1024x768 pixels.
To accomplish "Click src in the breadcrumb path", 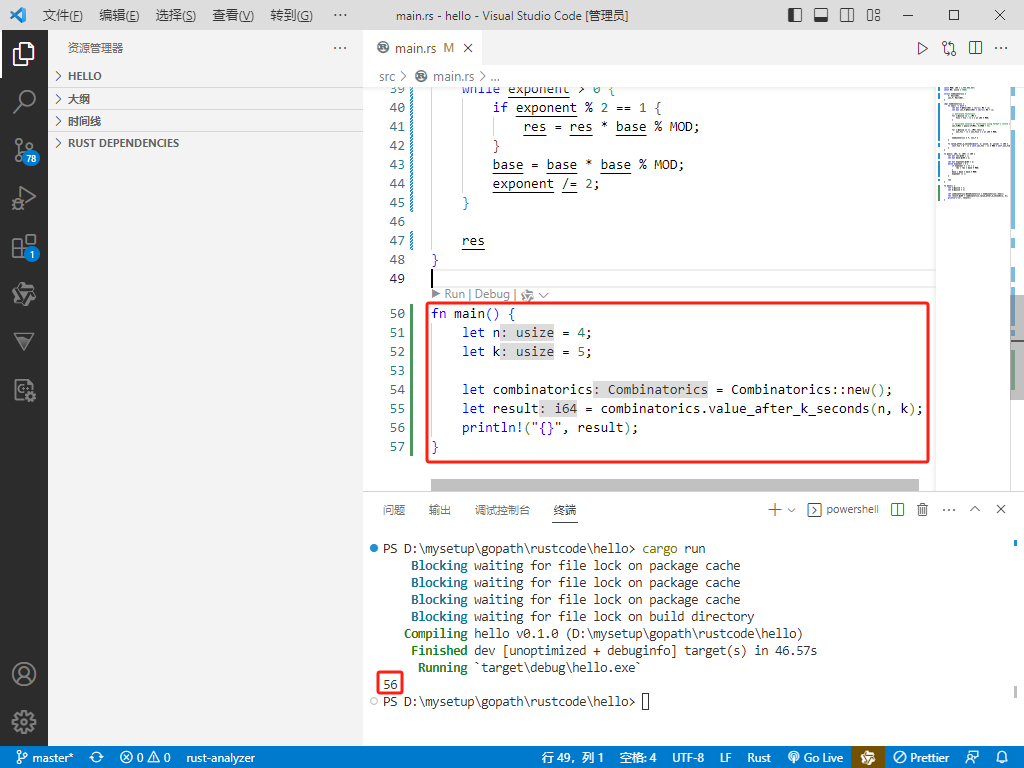I will pyautogui.click(x=387, y=76).
